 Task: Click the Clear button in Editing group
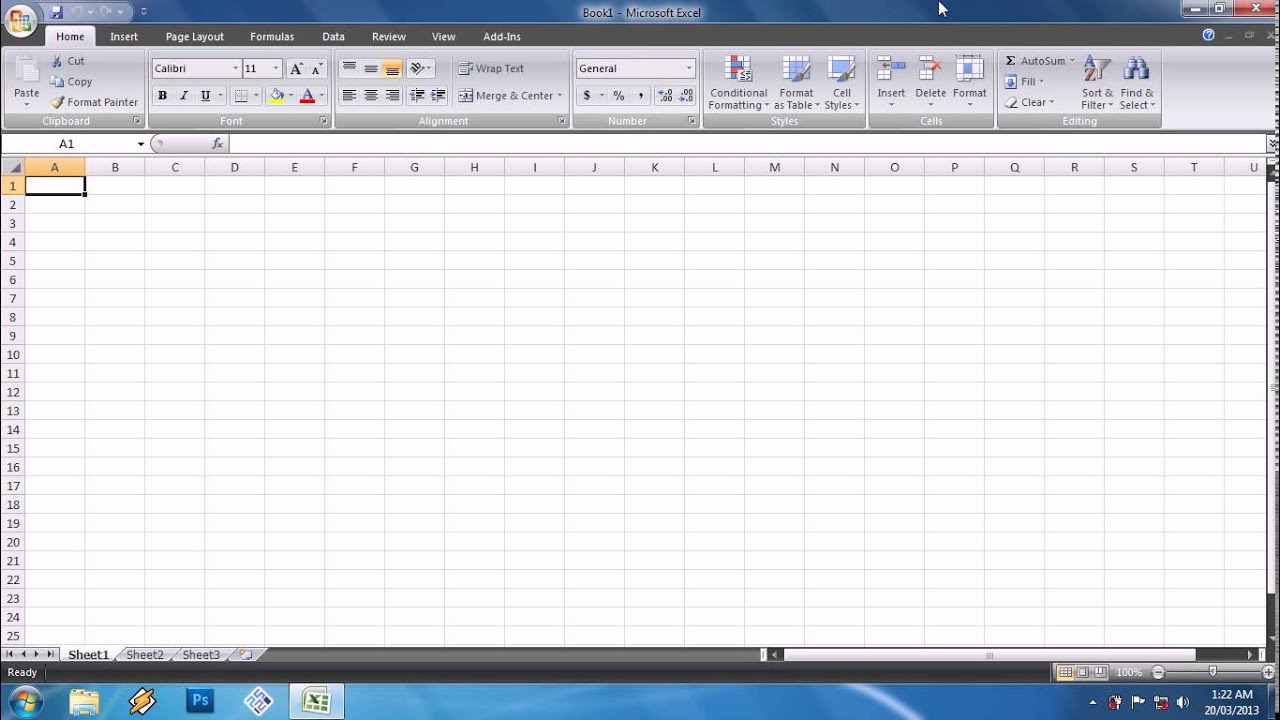1029,102
